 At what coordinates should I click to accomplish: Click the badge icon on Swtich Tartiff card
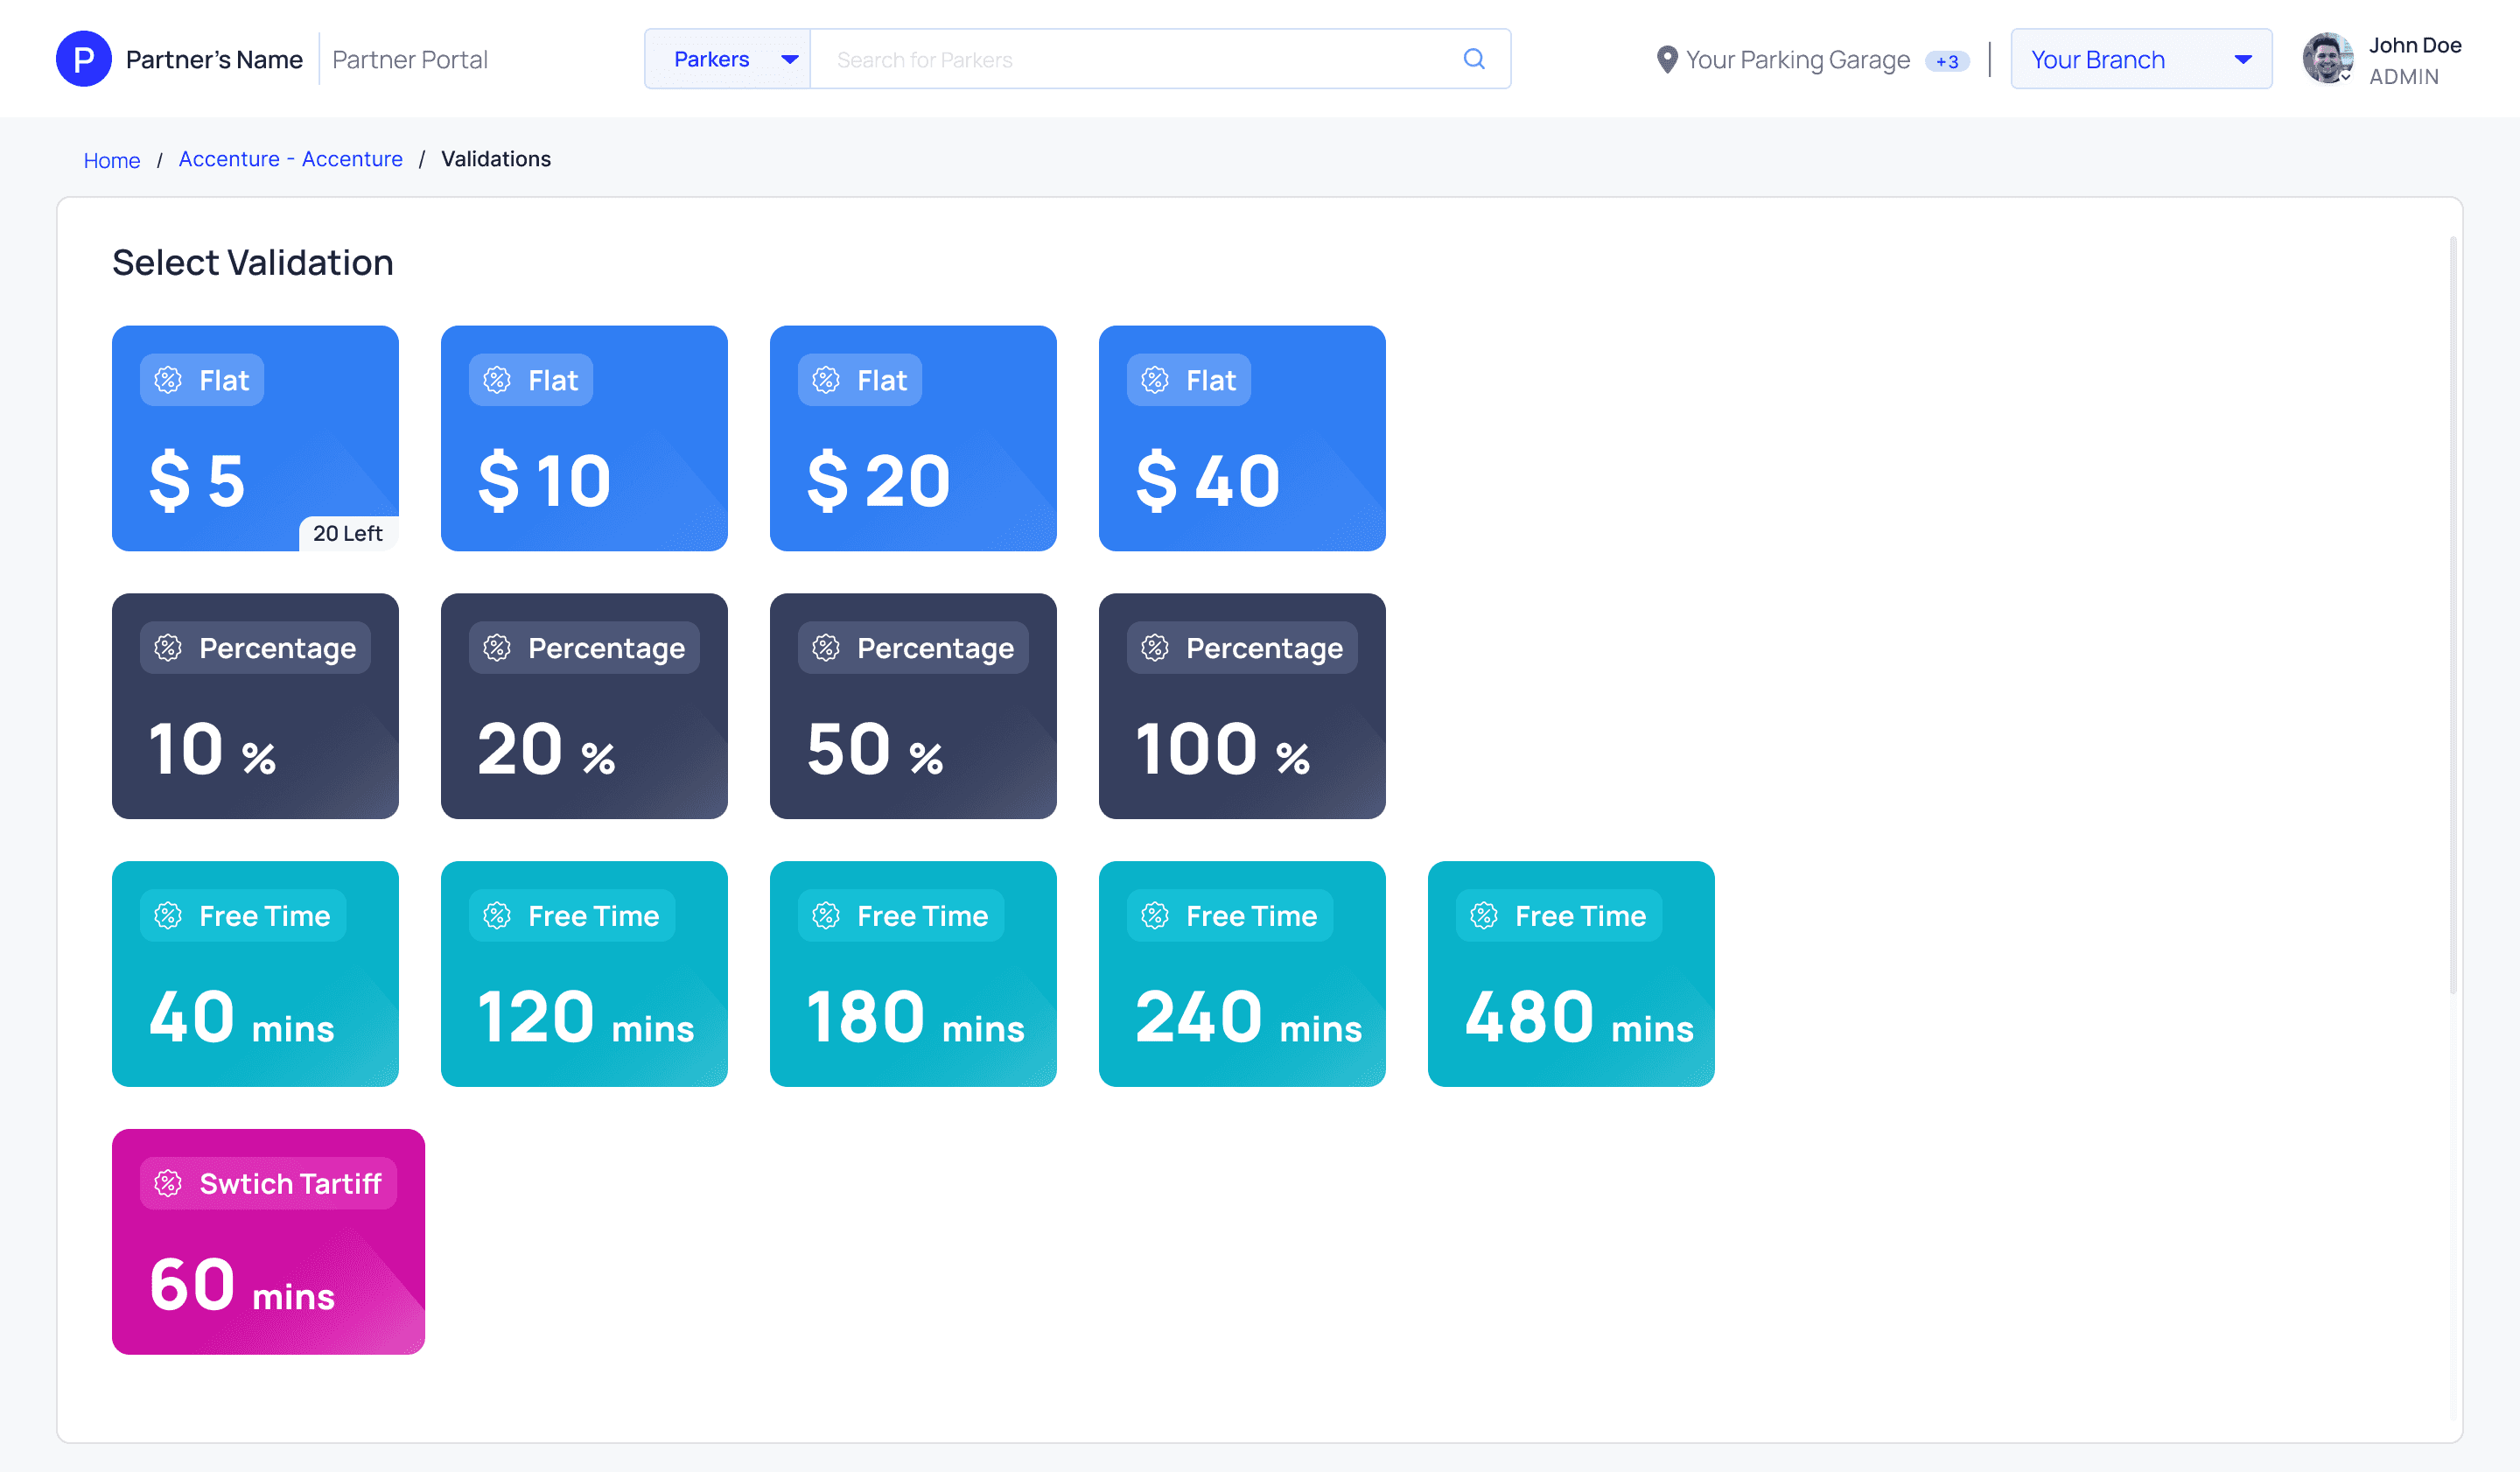[168, 1183]
